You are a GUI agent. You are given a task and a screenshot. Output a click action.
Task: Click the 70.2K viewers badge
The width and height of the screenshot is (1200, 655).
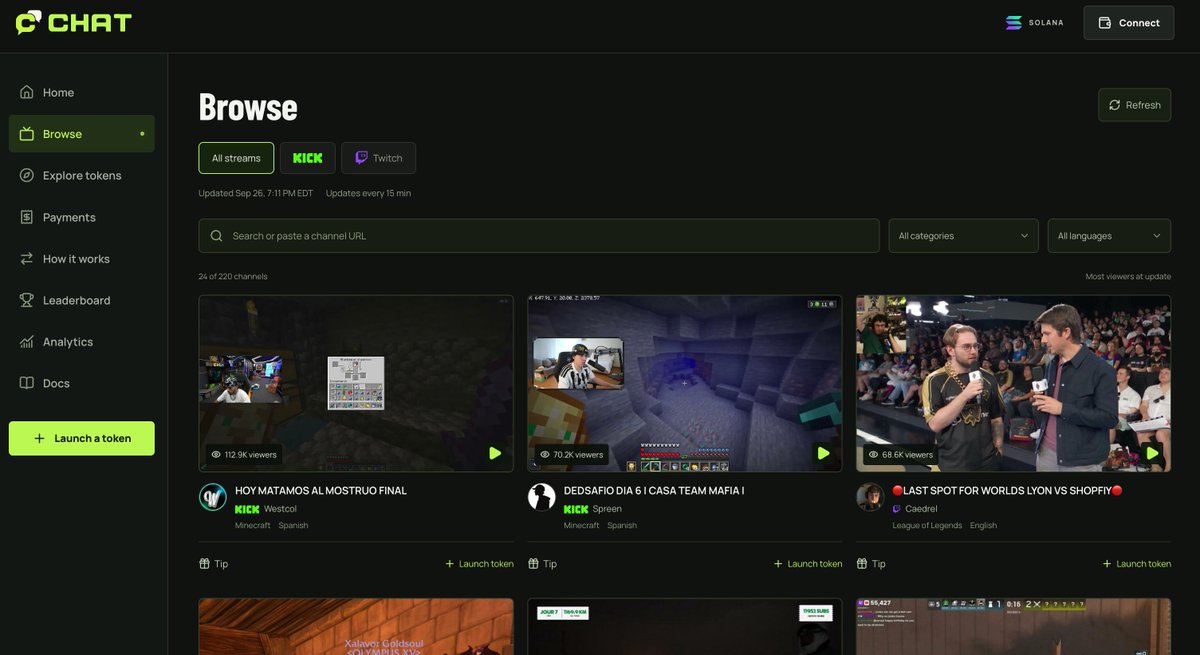click(572, 454)
